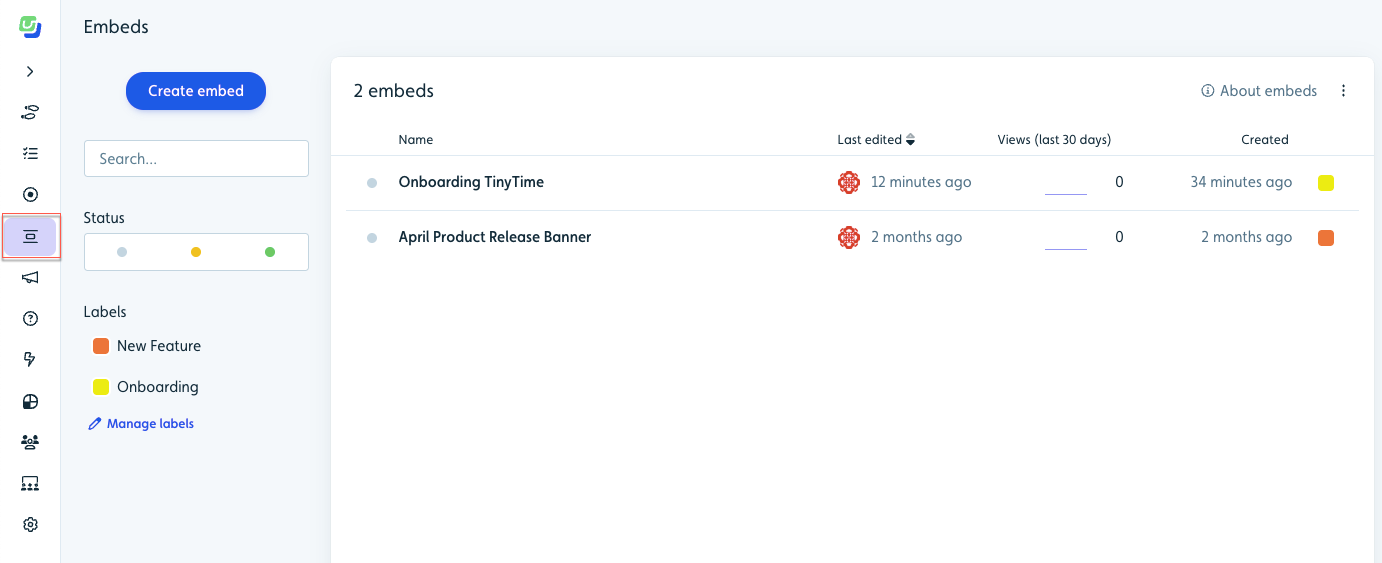
Task: Sort by Last edited column
Action: (876, 140)
